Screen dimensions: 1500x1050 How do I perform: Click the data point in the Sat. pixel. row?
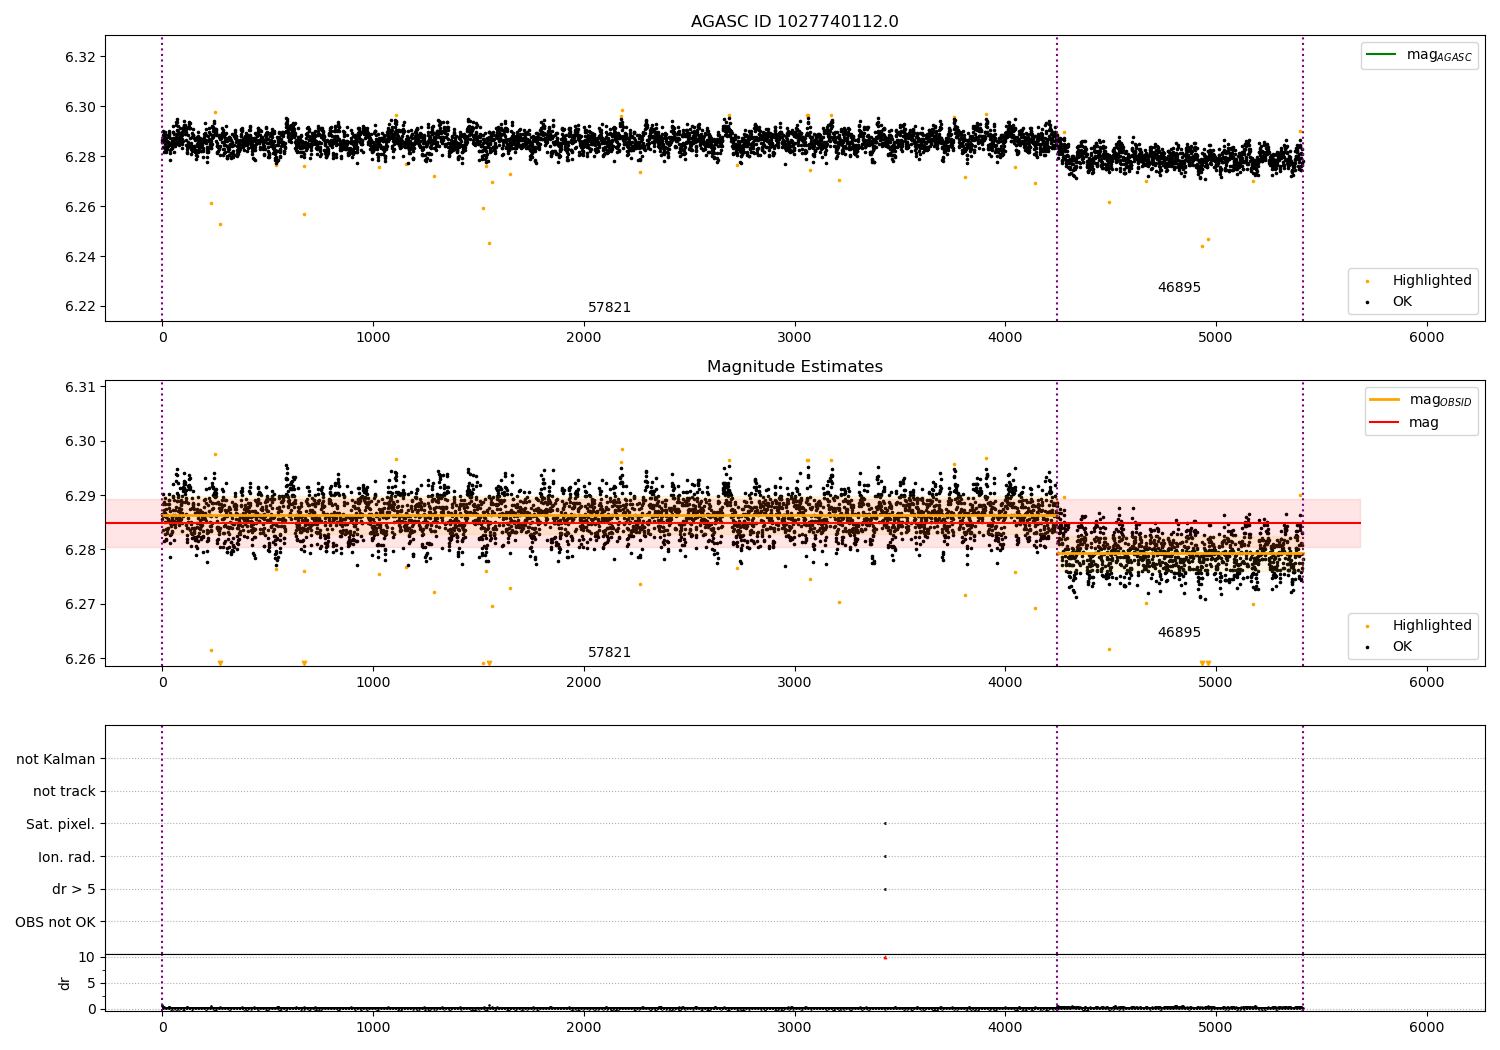pyautogui.click(x=885, y=823)
